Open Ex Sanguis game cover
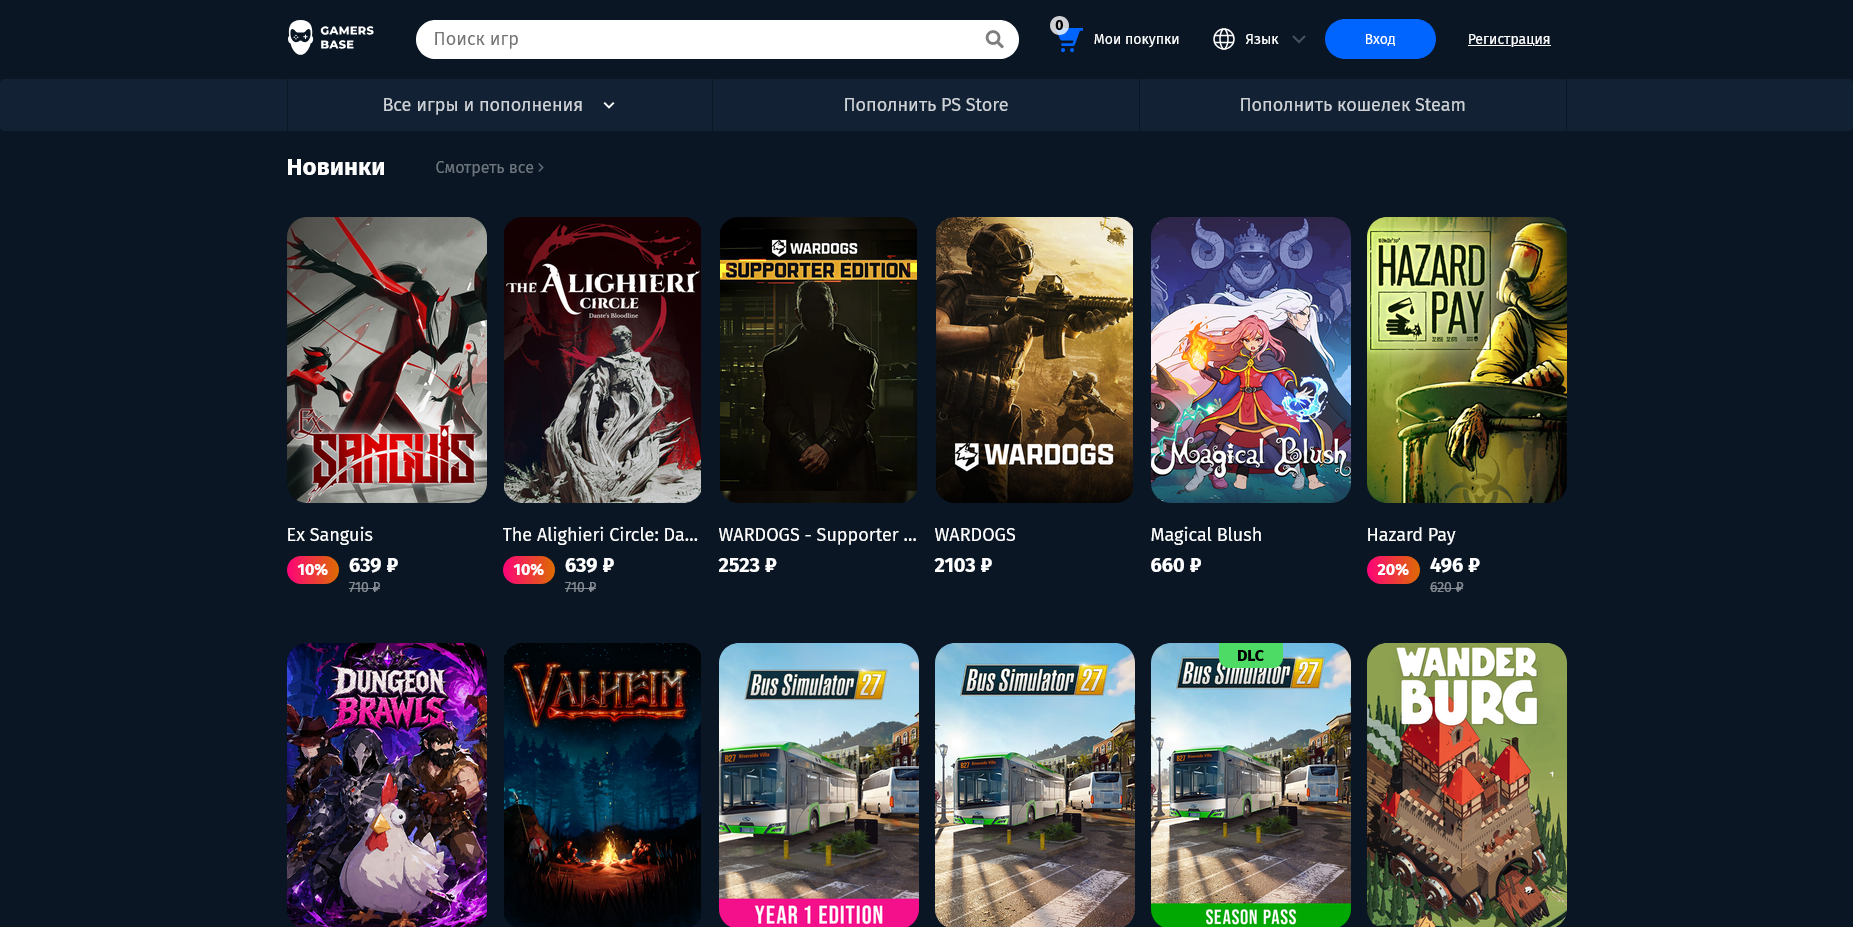The image size is (1853, 927). (387, 360)
